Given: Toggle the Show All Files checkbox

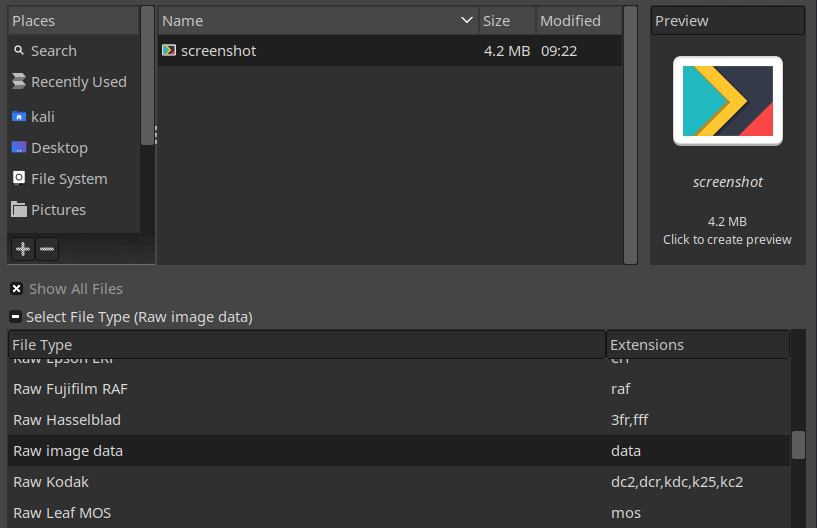Looking at the screenshot, I should [17, 289].
